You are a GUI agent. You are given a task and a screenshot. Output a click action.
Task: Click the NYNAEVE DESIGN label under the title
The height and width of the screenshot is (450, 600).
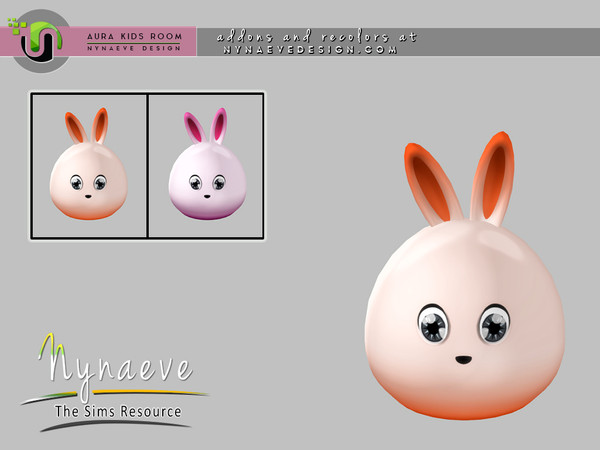point(135,48)
